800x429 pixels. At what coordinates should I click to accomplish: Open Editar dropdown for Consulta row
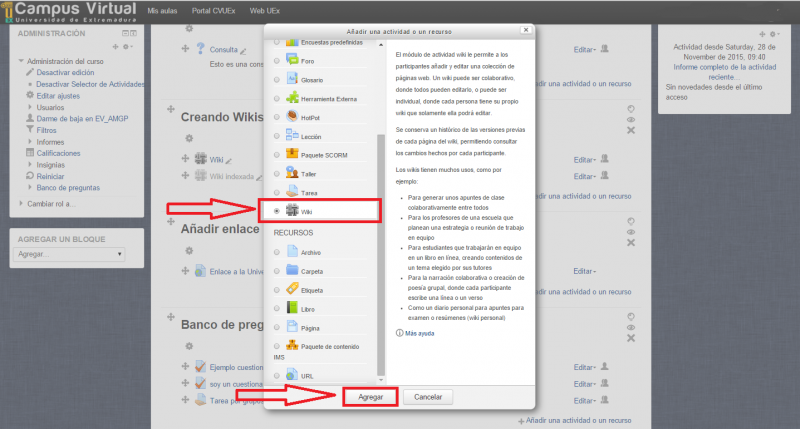pos(585,49)
